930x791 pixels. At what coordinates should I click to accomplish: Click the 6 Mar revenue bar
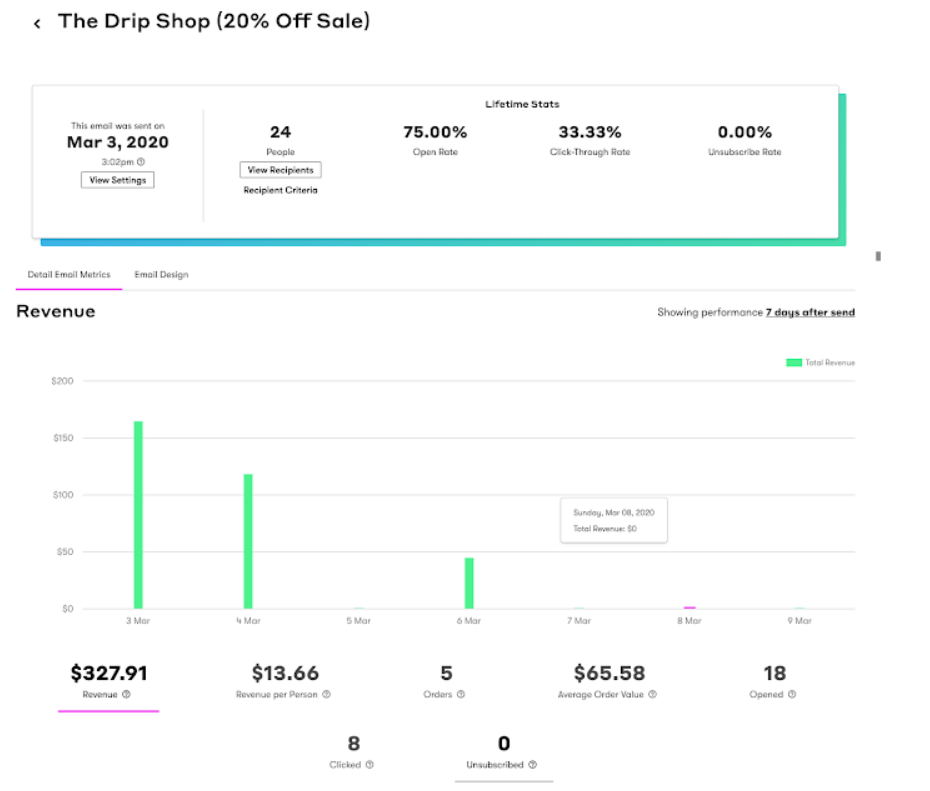[469, 583]
